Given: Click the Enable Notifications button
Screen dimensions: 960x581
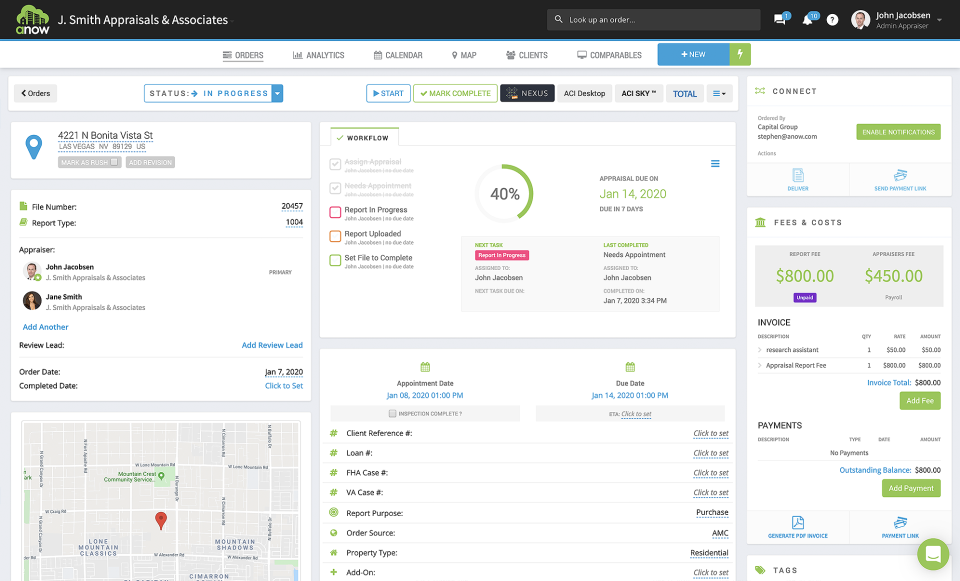Looking at the screenshot, I should coord(899,131).
